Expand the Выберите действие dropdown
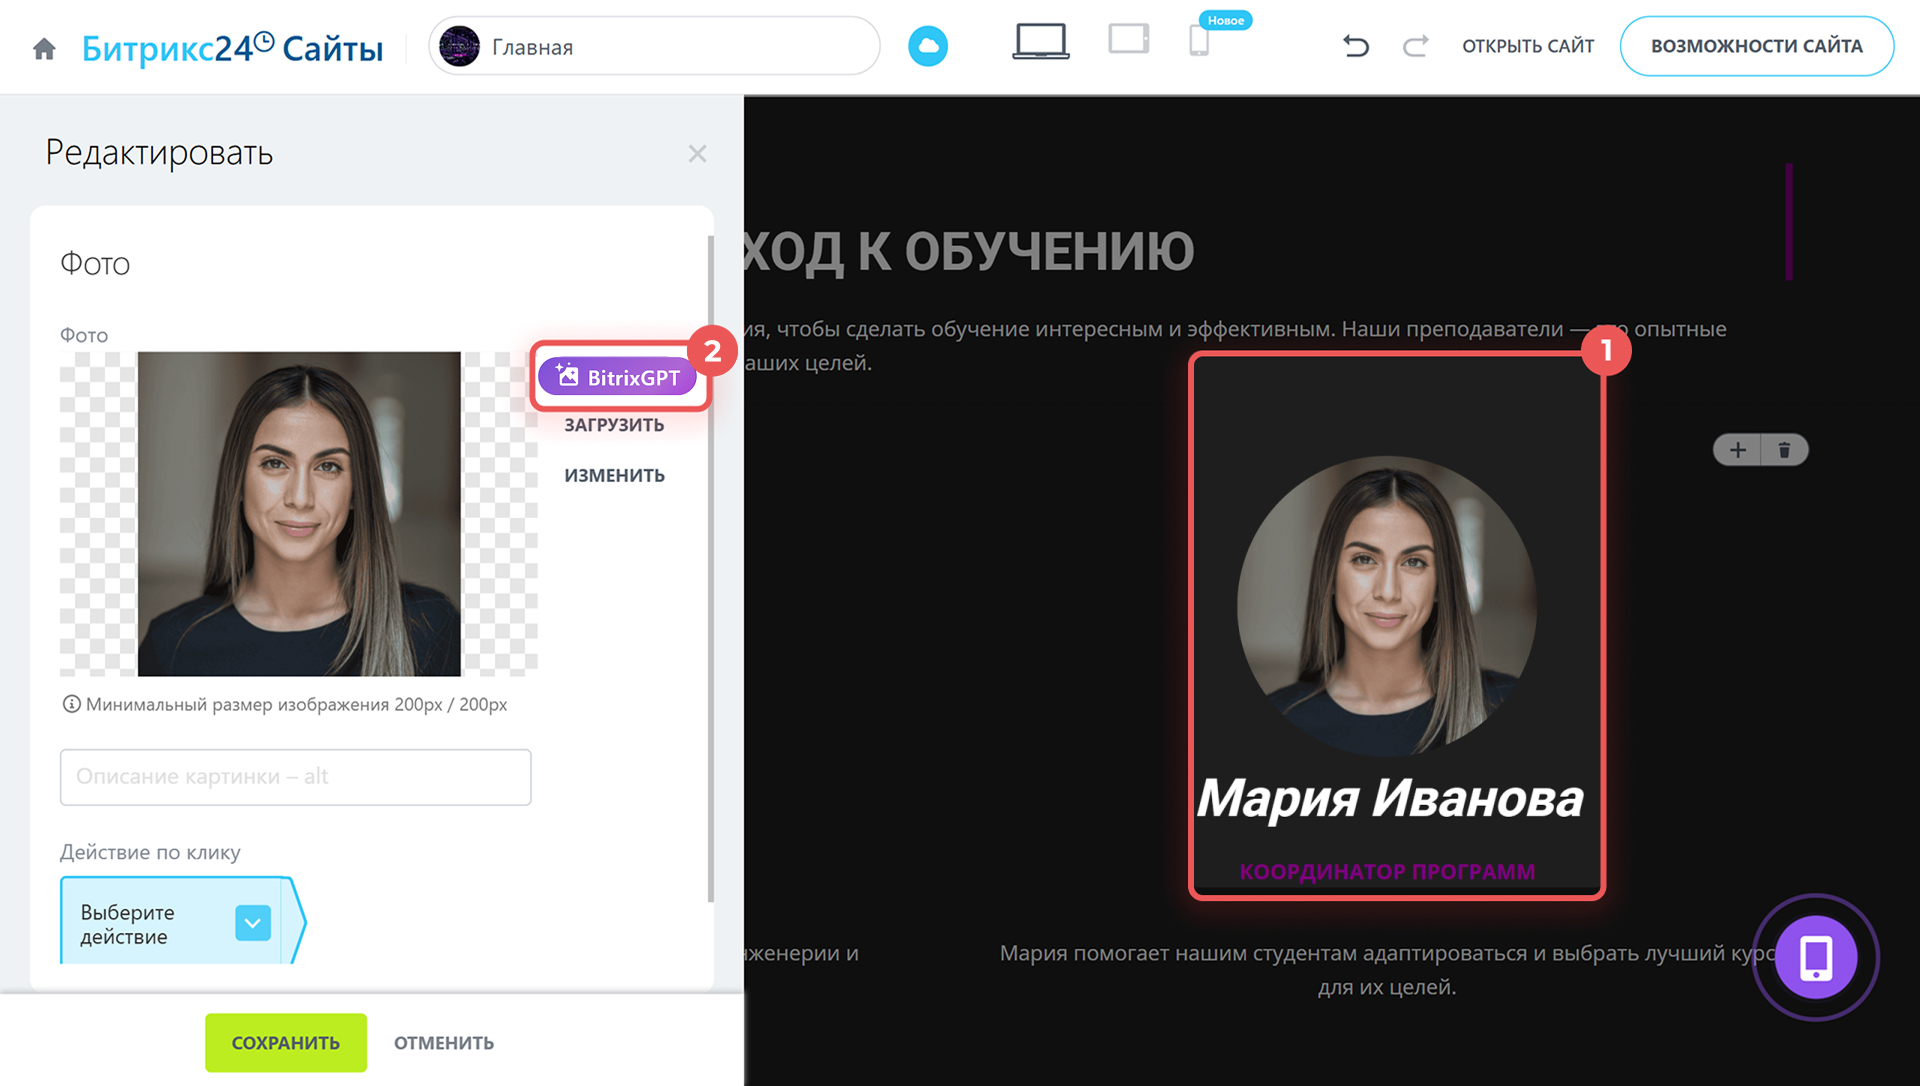 [x=253, y=923]
